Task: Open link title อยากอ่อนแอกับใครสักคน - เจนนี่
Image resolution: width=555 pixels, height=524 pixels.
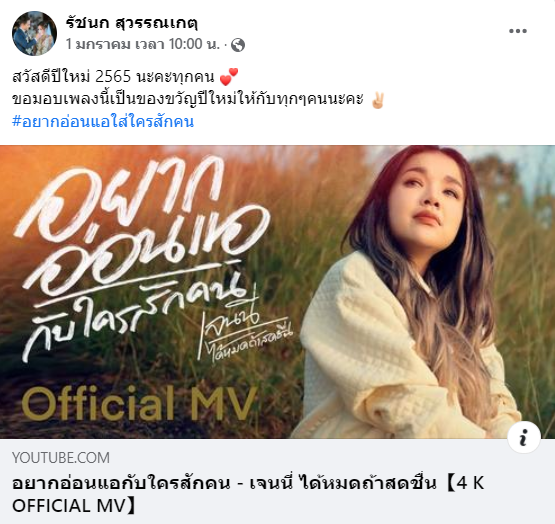Action: click(x=153, y=483)
